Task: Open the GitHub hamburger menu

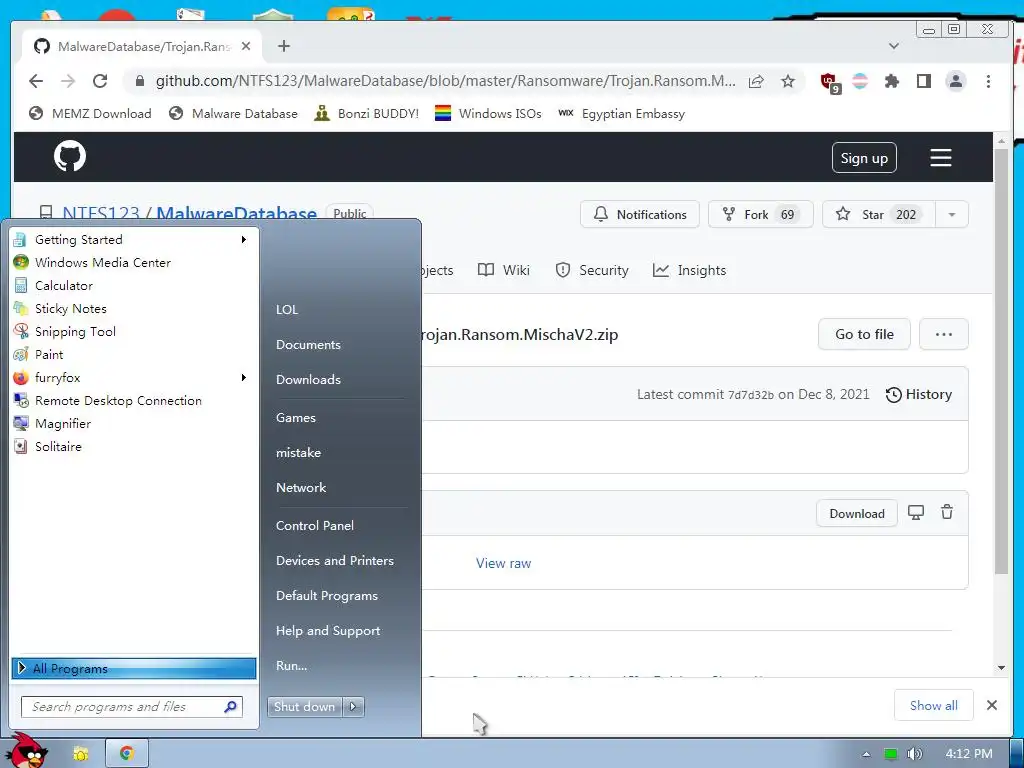Action: coord(940,157)
